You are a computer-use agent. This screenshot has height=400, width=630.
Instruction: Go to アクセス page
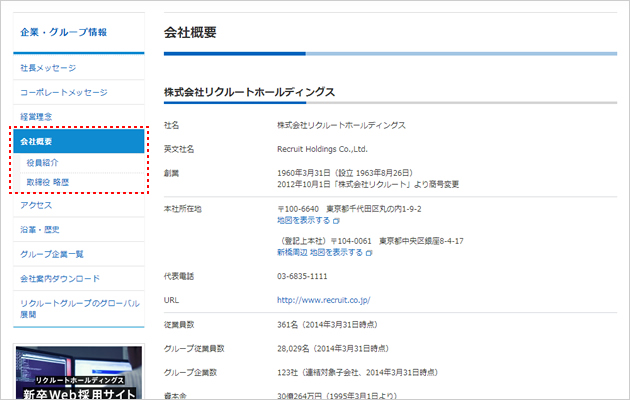(36, 205)
